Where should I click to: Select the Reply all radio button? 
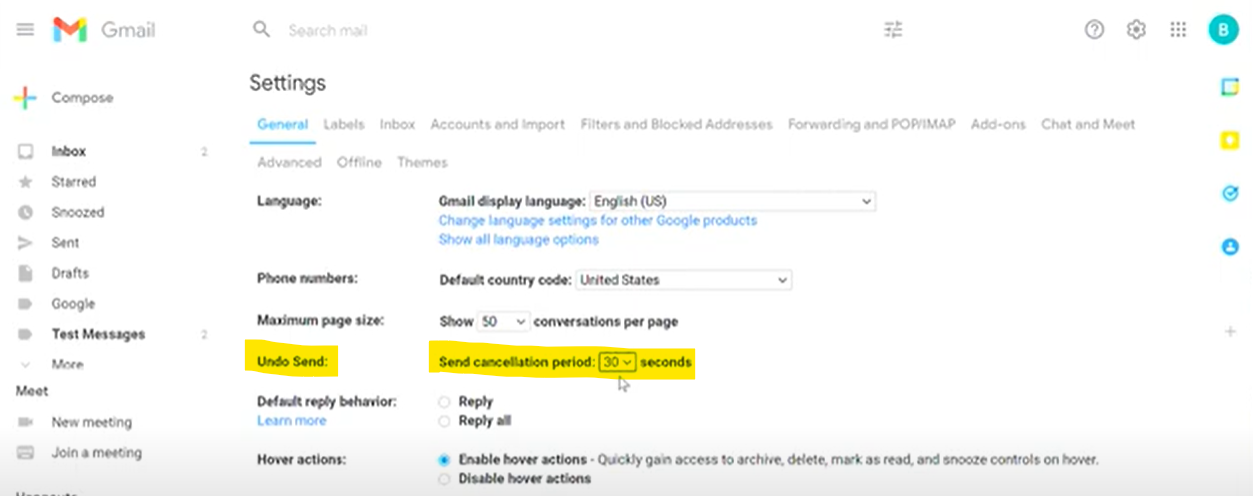[x=444, y=421]
